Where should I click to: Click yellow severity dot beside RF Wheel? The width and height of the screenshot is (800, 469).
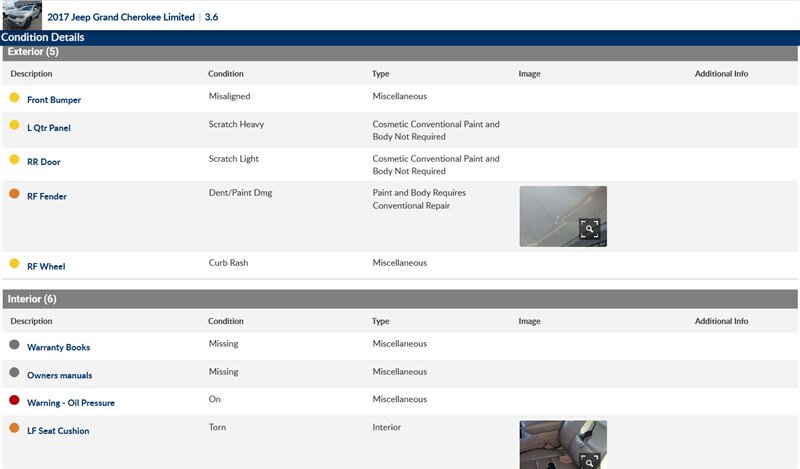[14, 264]
